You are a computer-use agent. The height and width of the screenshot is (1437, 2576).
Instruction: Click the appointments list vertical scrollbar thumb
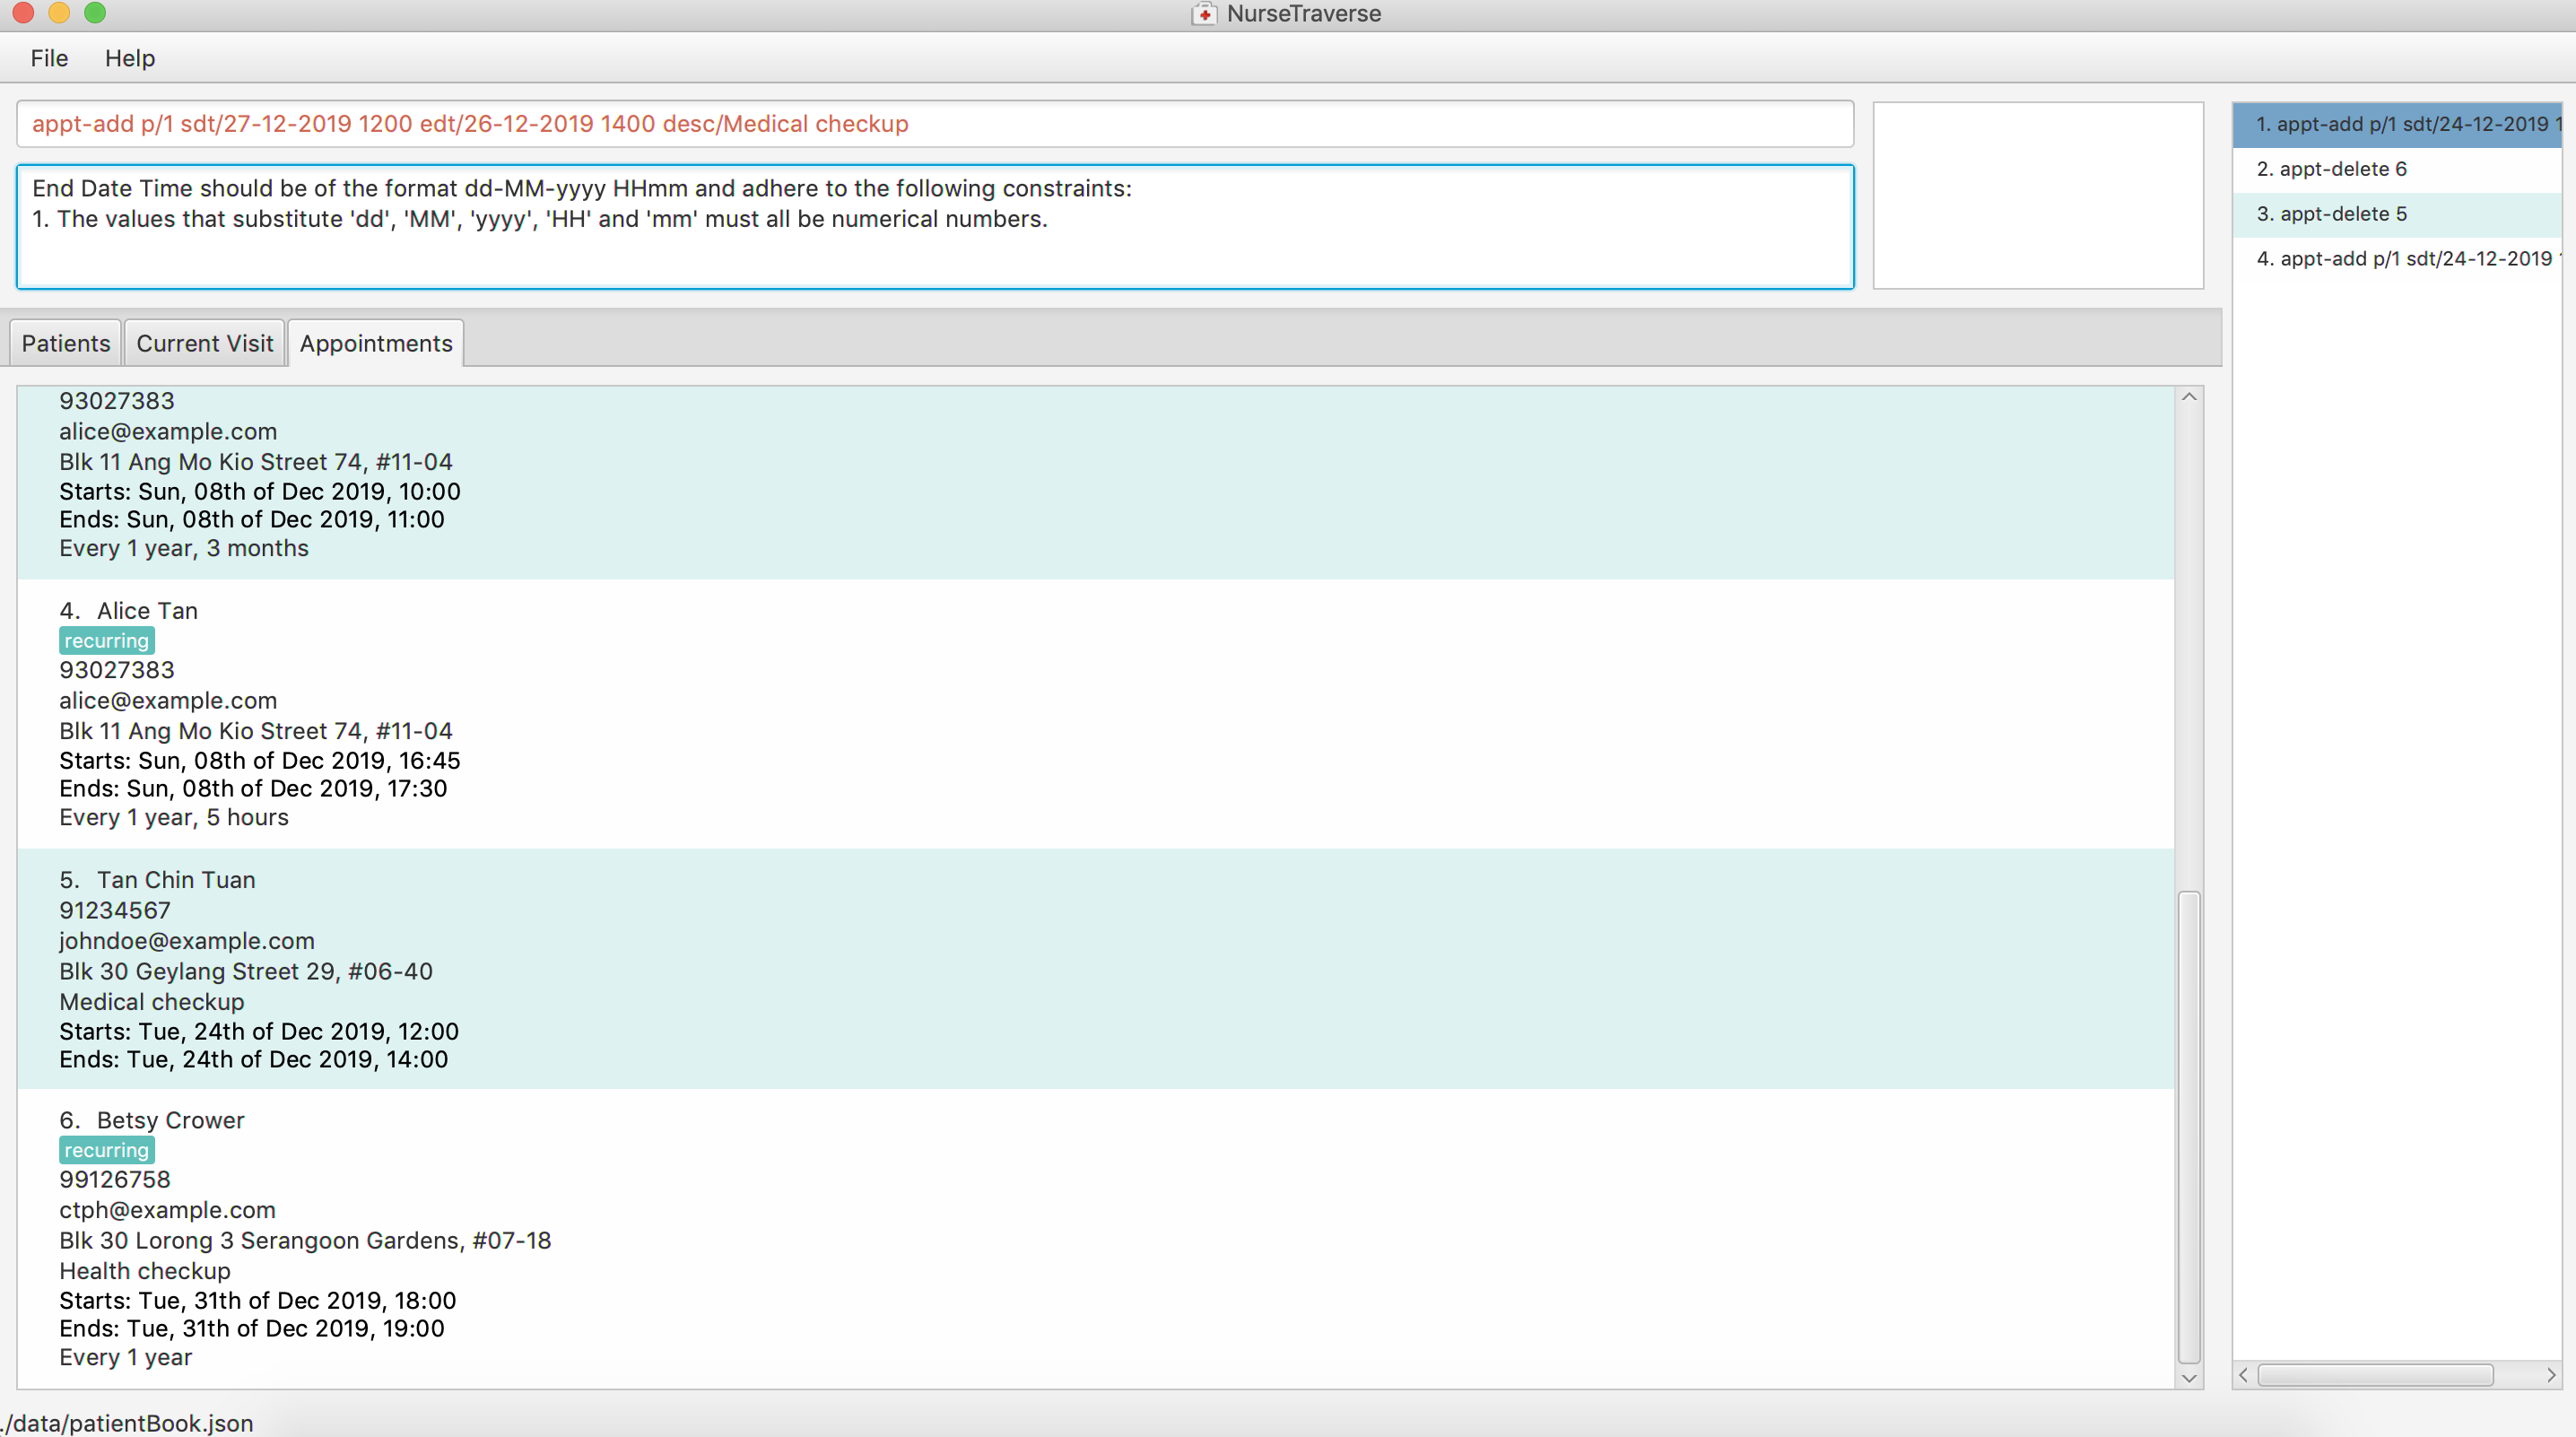pyautogui.click(x=2189, y=1127)
